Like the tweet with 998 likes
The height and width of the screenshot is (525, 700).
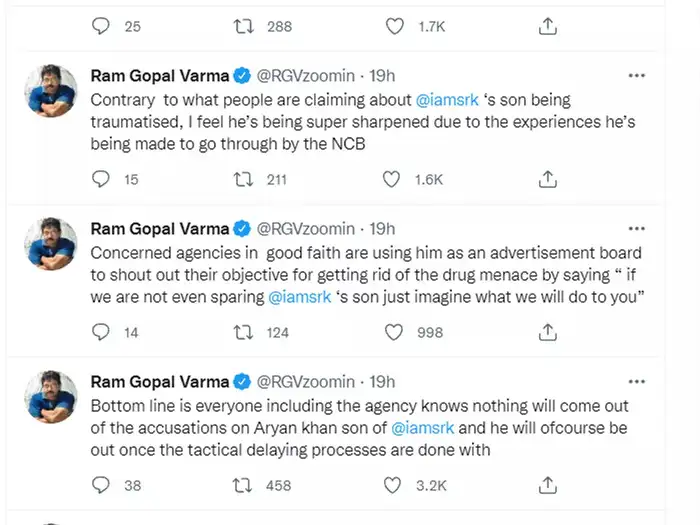tap(393, 332)
